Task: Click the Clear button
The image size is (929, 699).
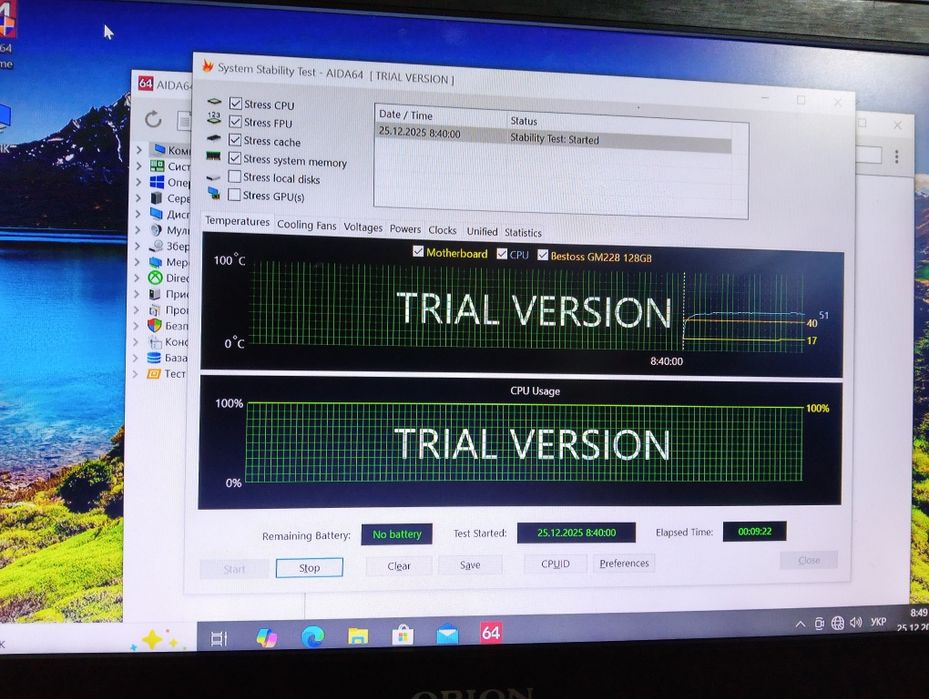Action: pyautogui.click(x=399, y=566)
